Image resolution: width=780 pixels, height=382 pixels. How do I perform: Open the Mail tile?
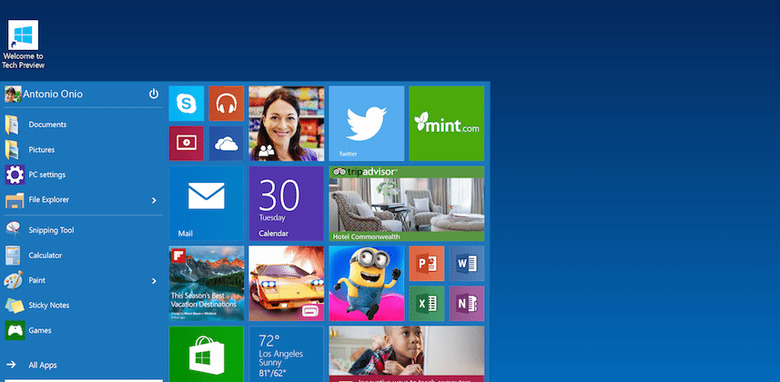(206, 203)
